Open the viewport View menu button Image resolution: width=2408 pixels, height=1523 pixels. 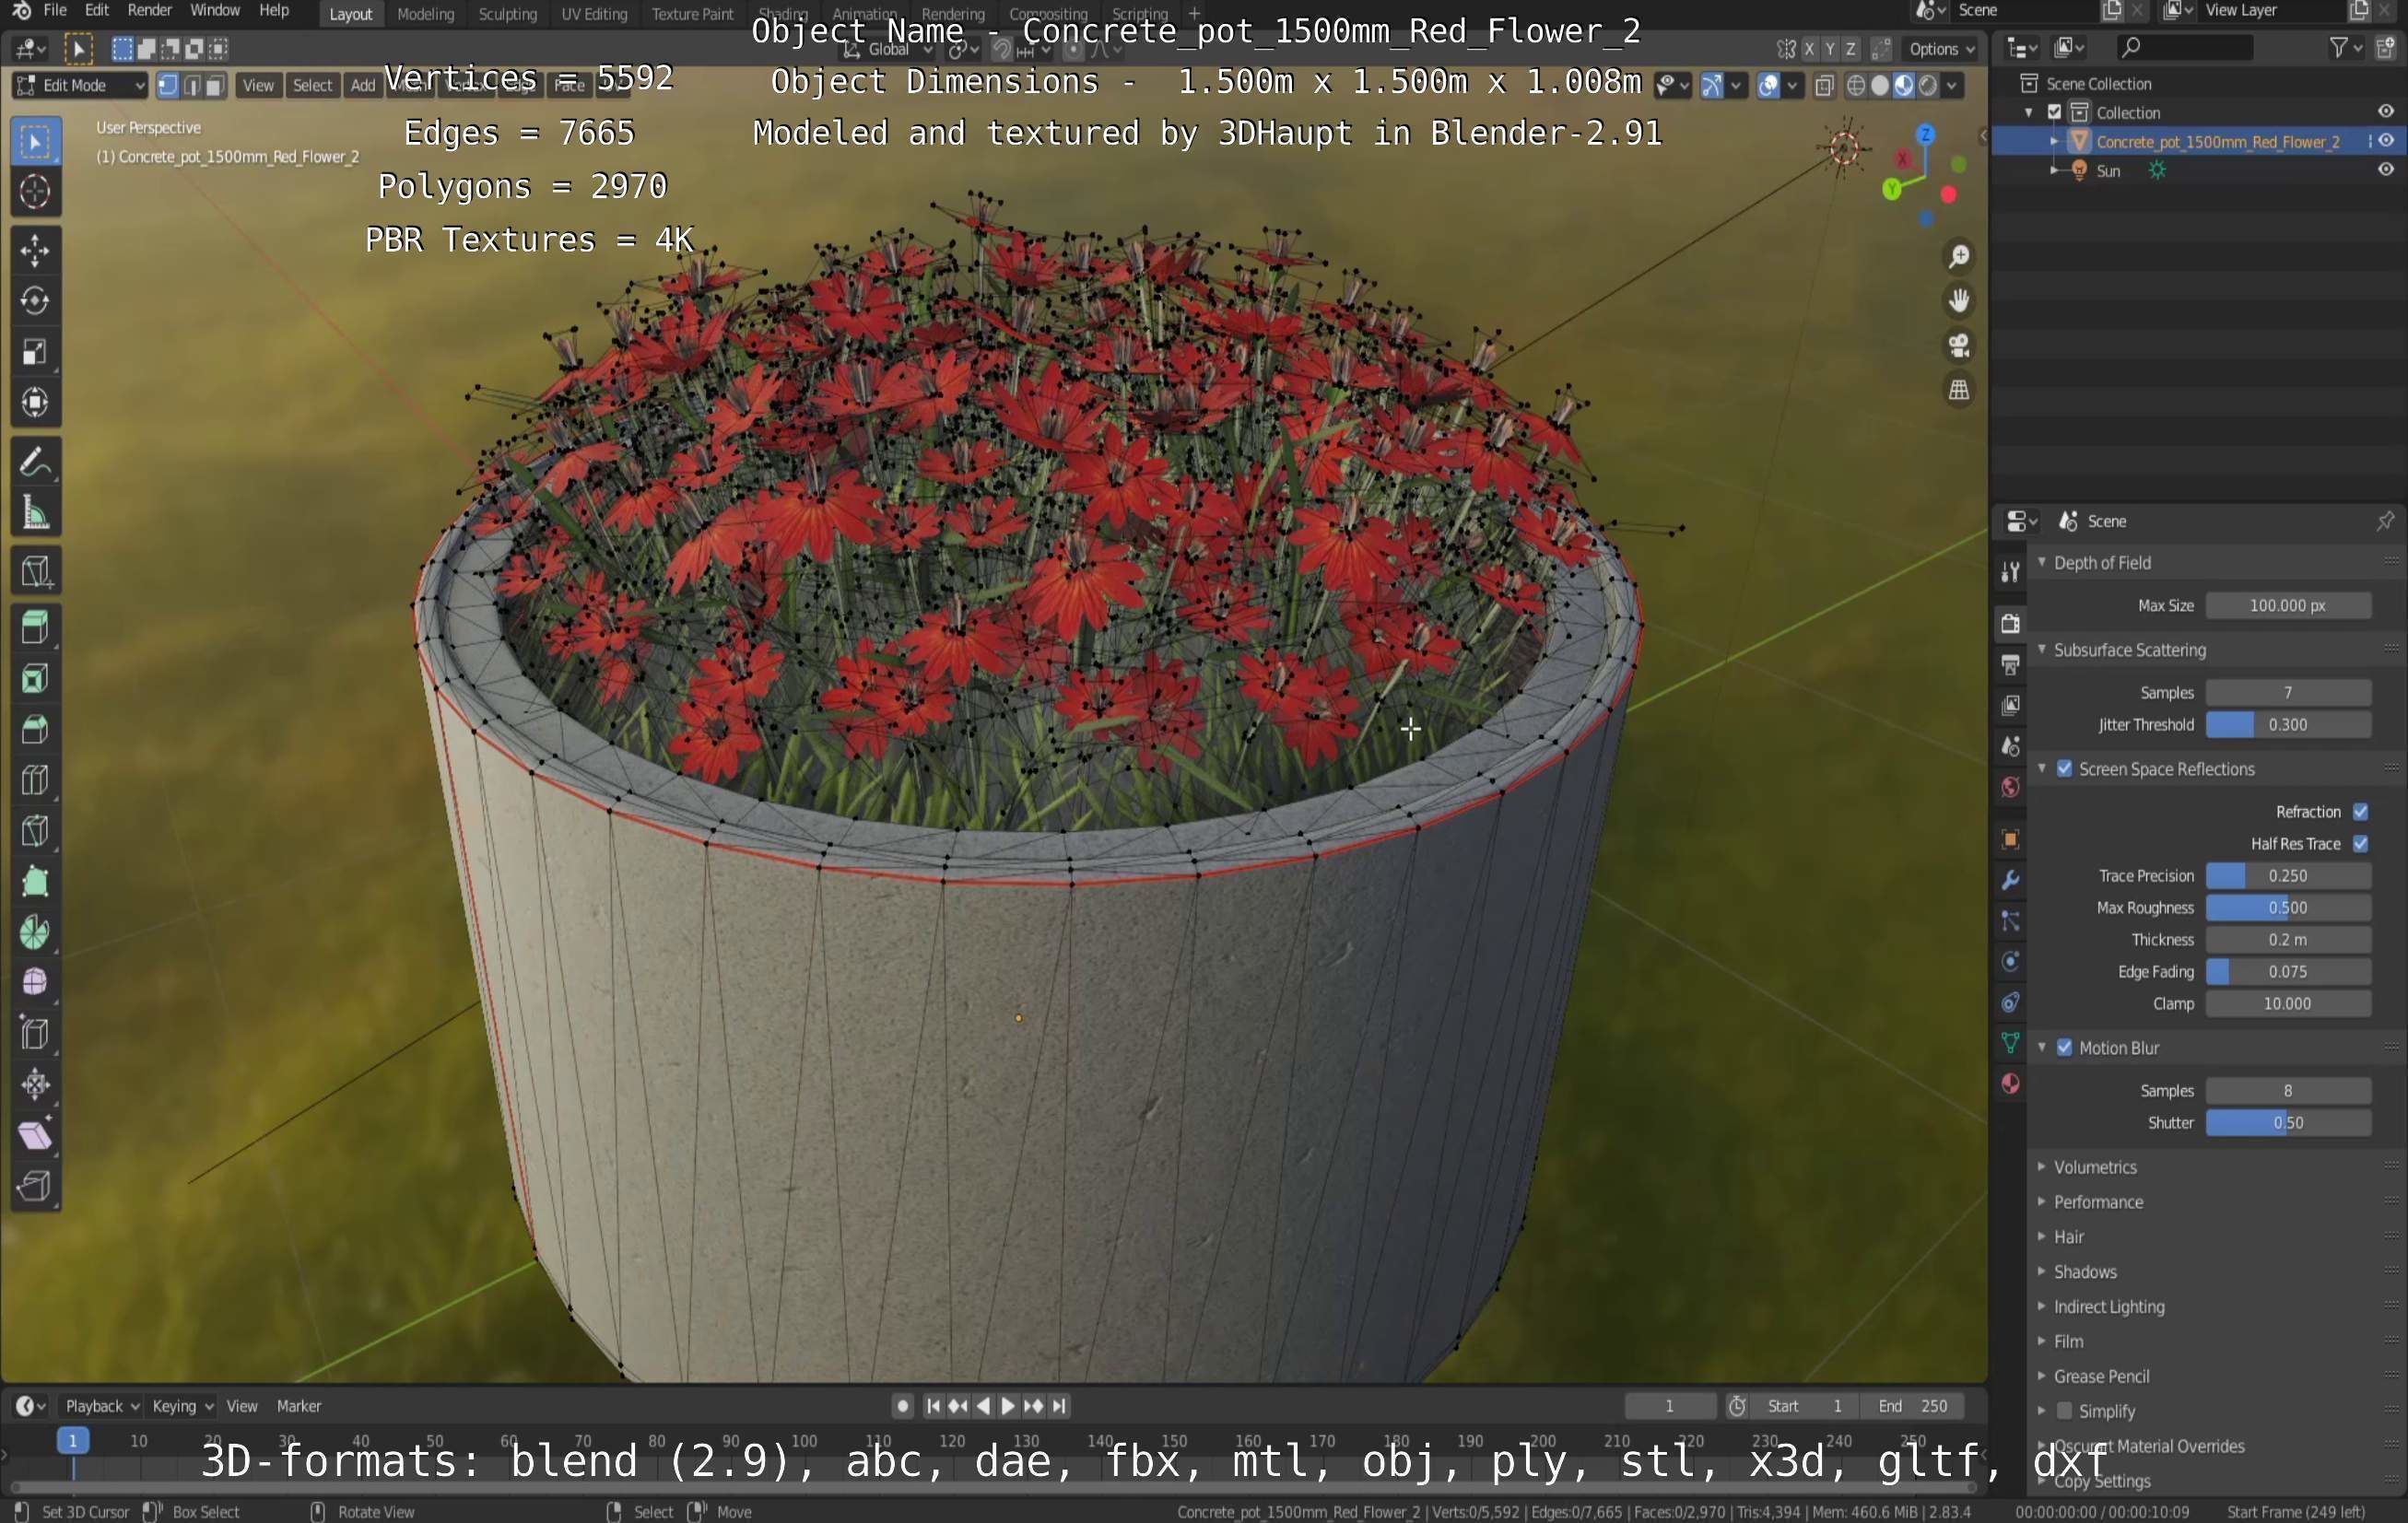click(x=258, y=85)
